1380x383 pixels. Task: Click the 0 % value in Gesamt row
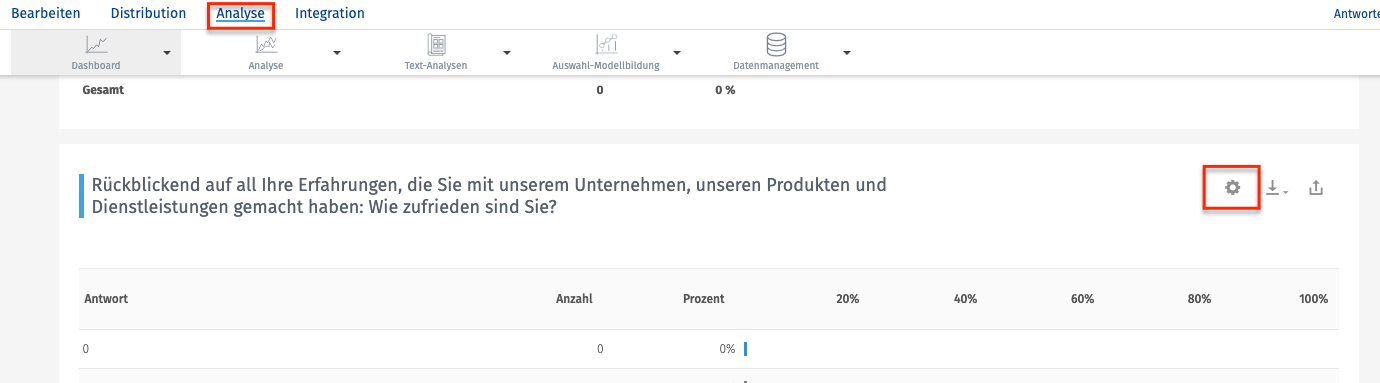coord(725,90)
